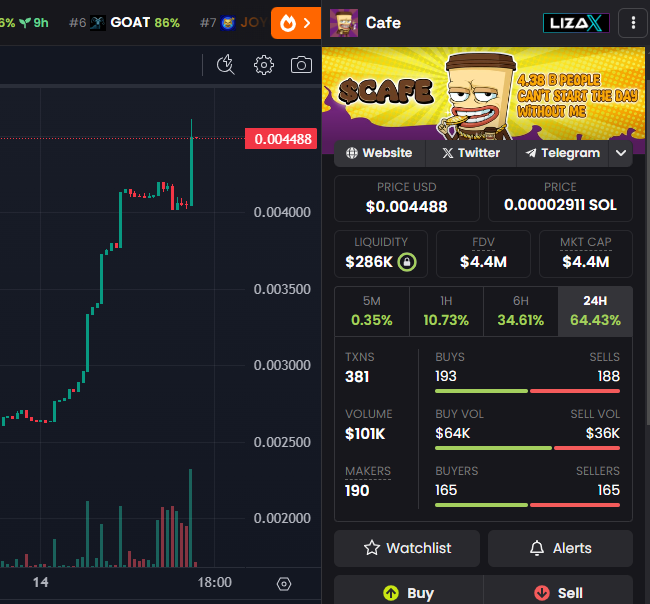
Task: Open time axis settings hexagon icon
Action: click(x=284, y=584)
